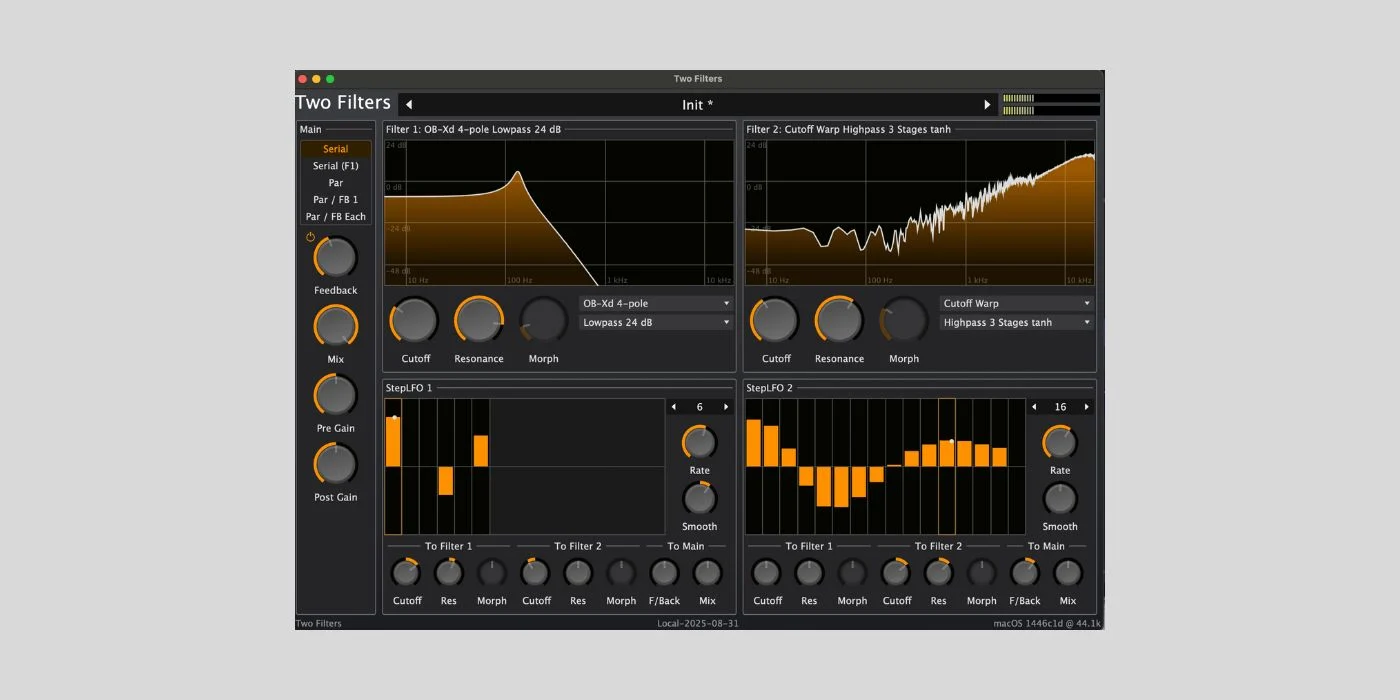The image size is (1400, 700).
Task: Decrease StepLFO 1 step count from 6
Action: pos(674,407)
